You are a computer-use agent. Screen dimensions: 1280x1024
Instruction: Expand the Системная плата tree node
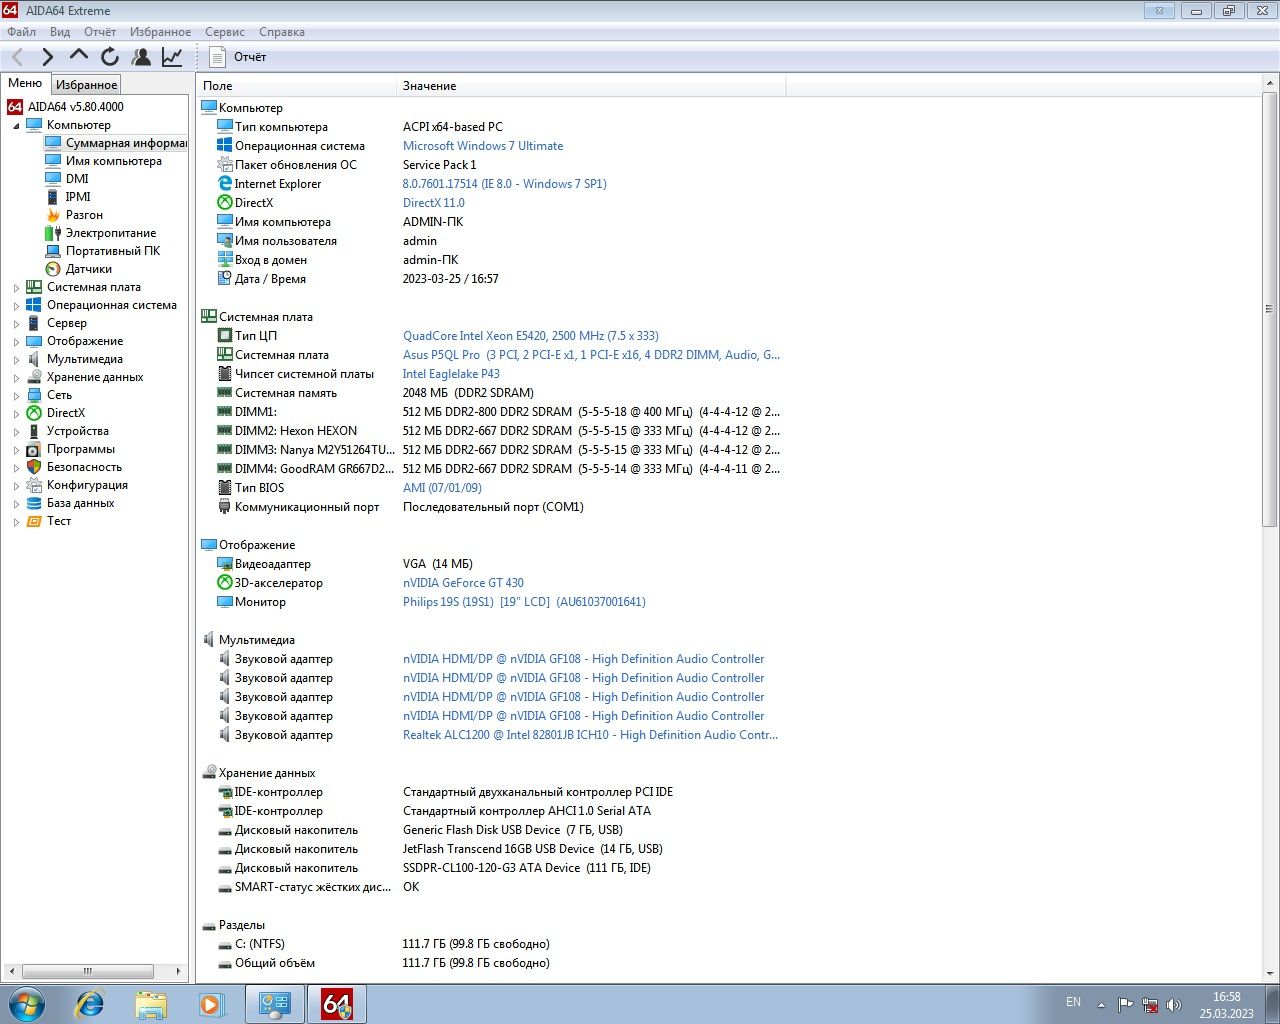click(16, 288)
